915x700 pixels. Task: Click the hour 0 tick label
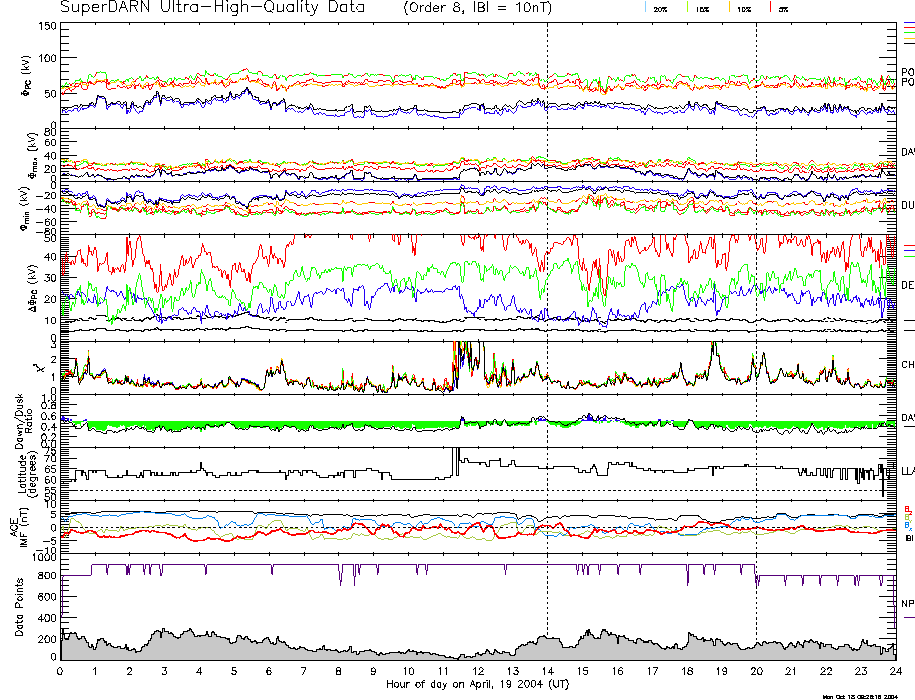[61, 672]
